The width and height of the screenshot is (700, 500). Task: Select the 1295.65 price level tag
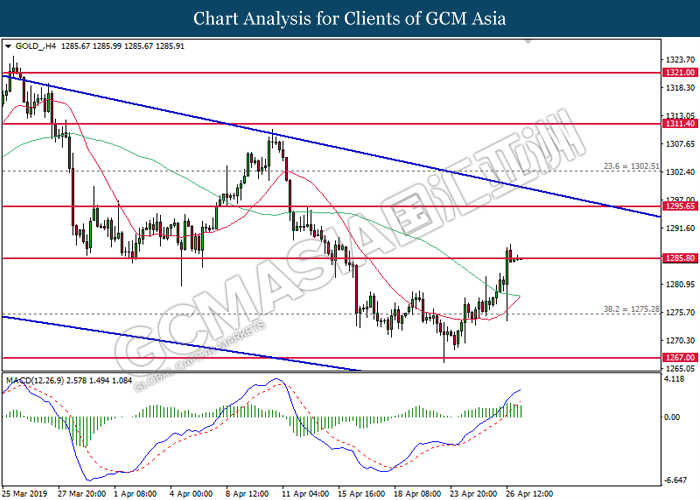click(x=679, y=206)
